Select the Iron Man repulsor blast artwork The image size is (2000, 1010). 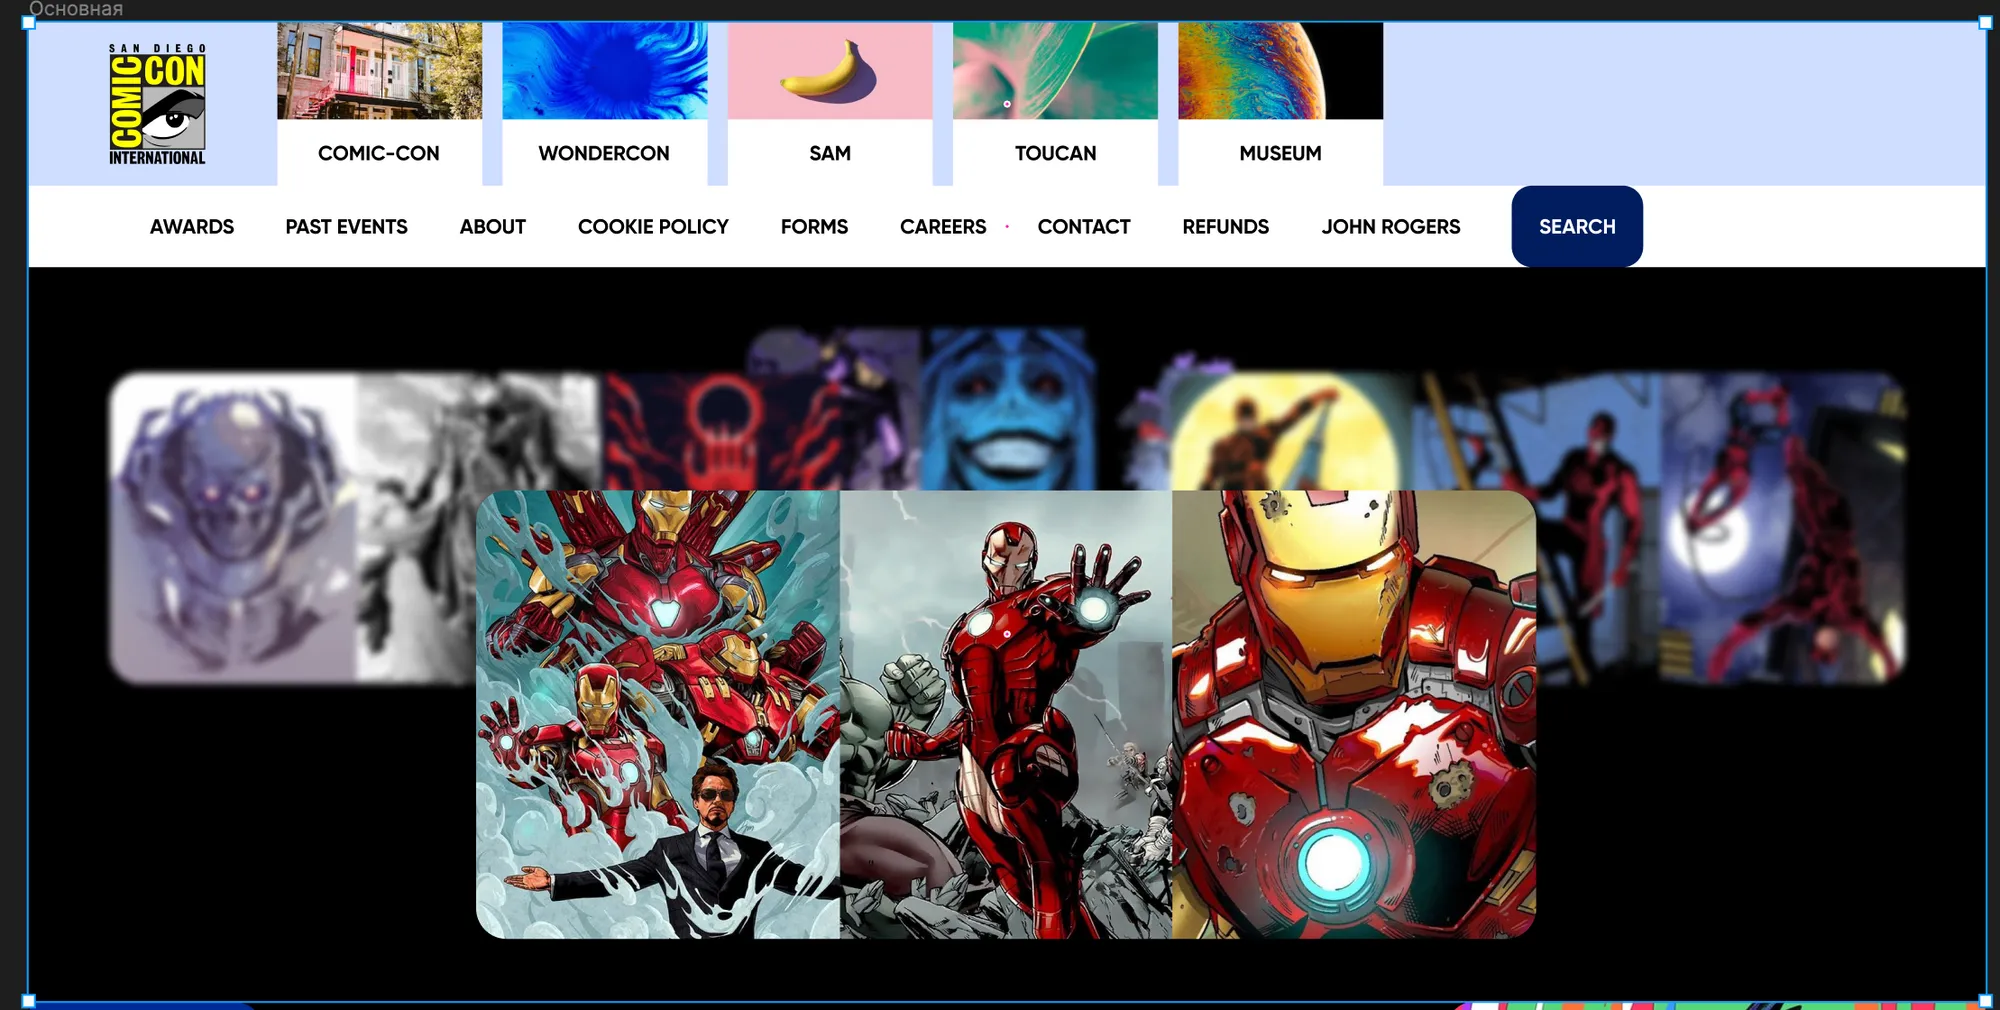click(x=1006, y=714)
